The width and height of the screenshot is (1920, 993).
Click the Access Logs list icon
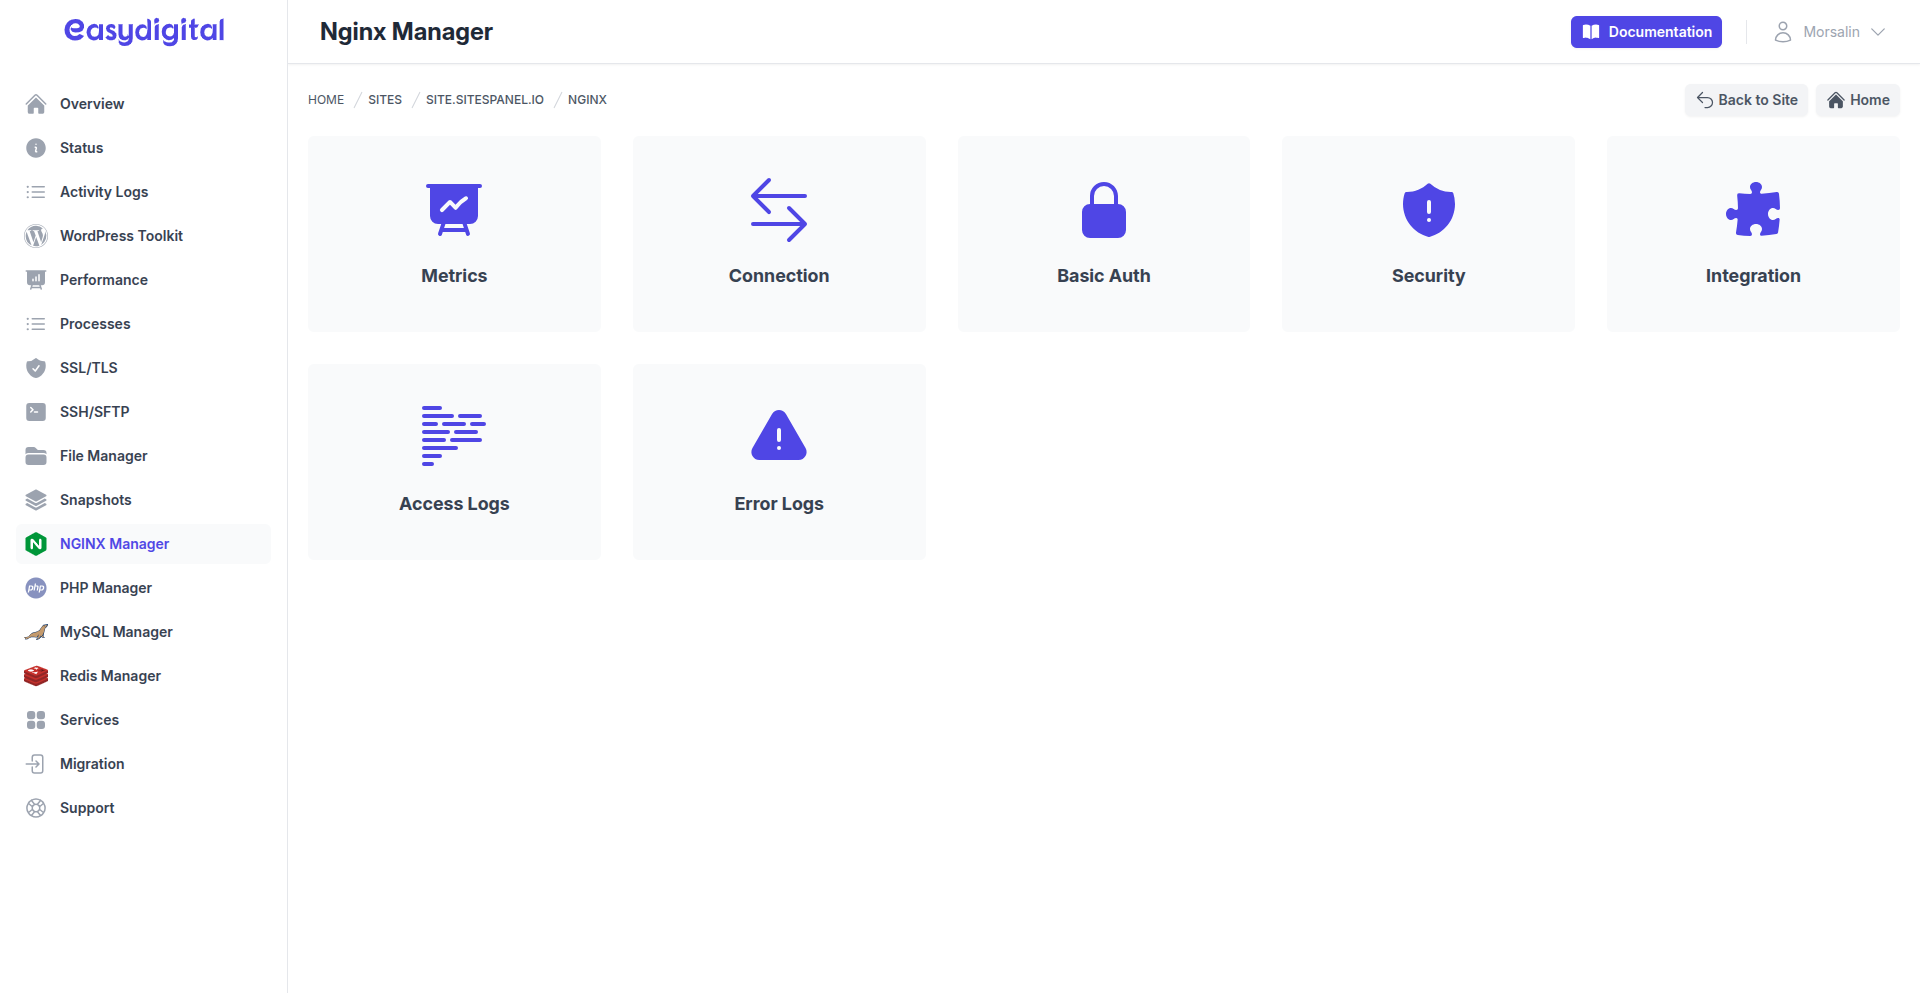[454, 435]
